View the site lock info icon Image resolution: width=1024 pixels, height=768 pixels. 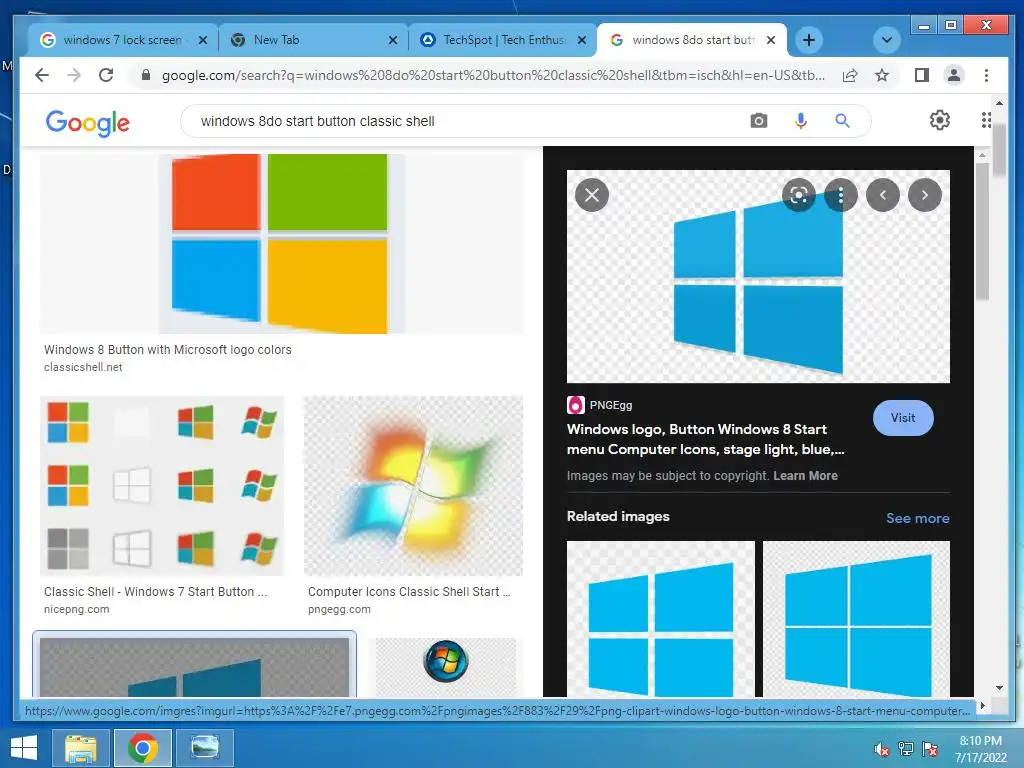point(146,75)
